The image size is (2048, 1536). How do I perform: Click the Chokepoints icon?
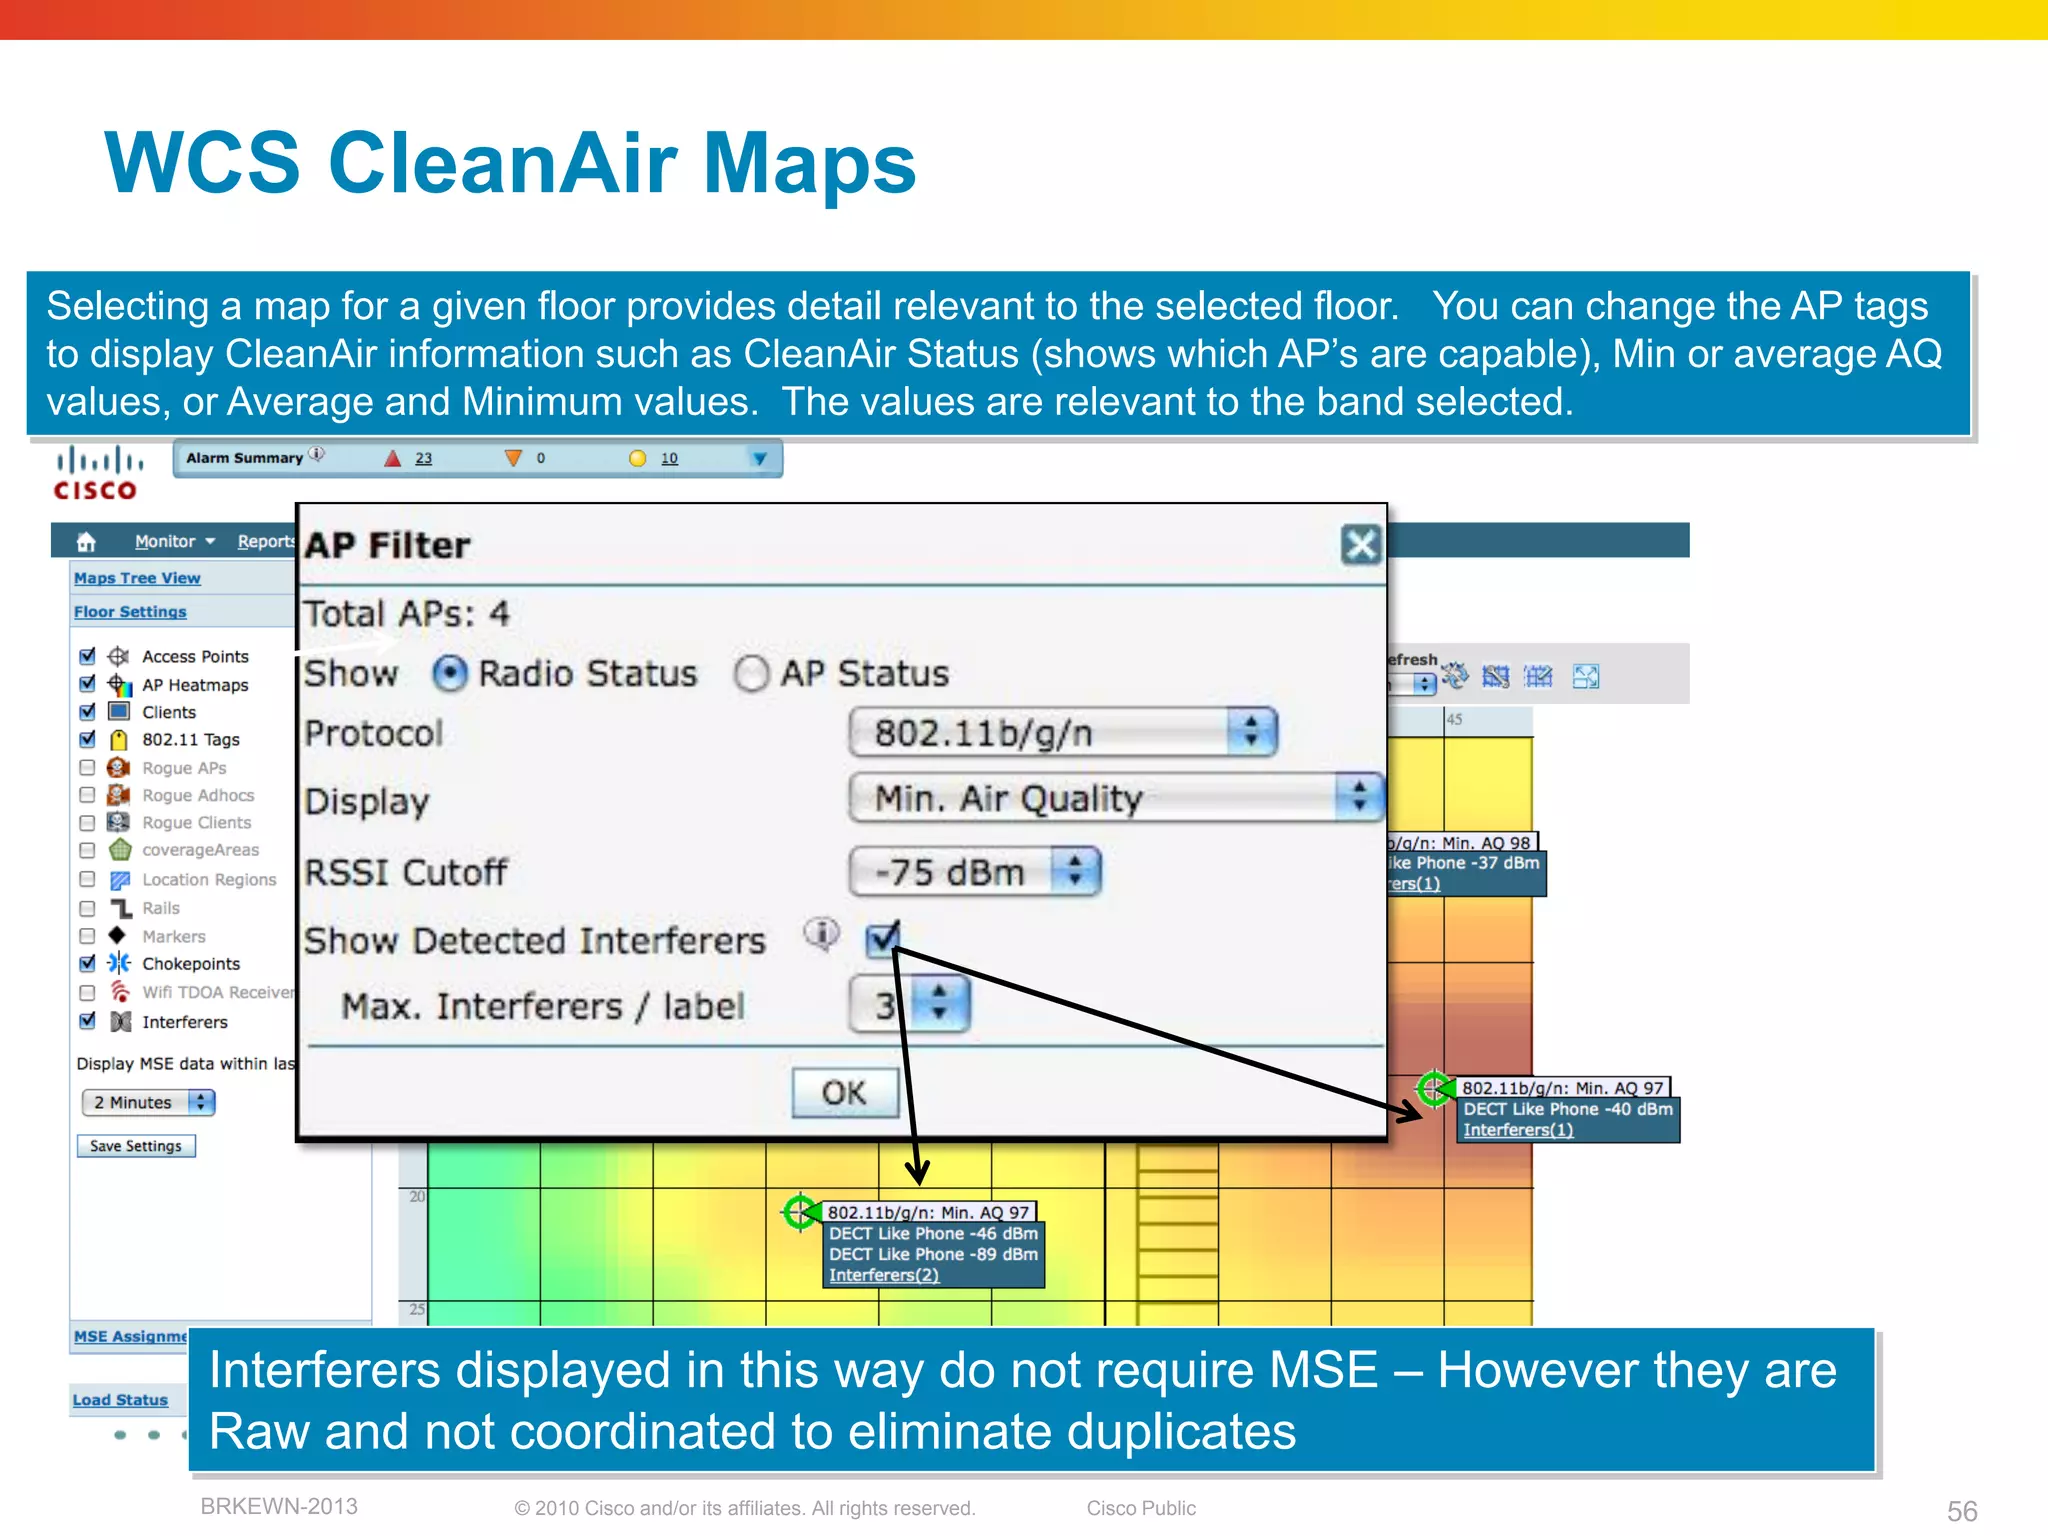[119, 963]
